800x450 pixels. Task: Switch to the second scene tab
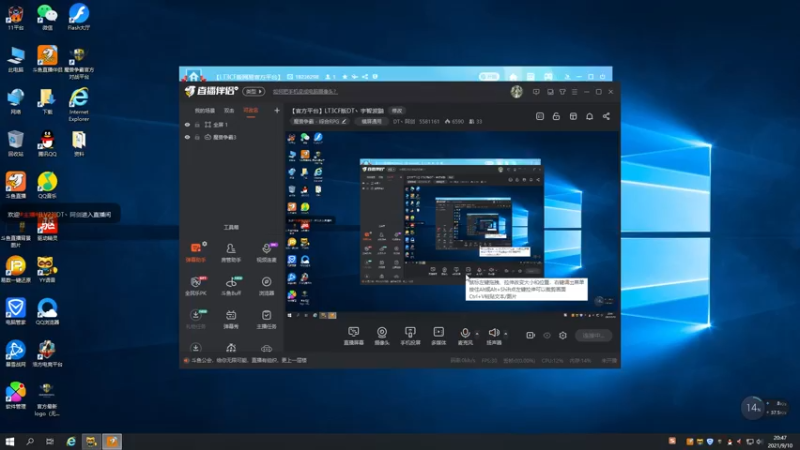pos(229,110)
